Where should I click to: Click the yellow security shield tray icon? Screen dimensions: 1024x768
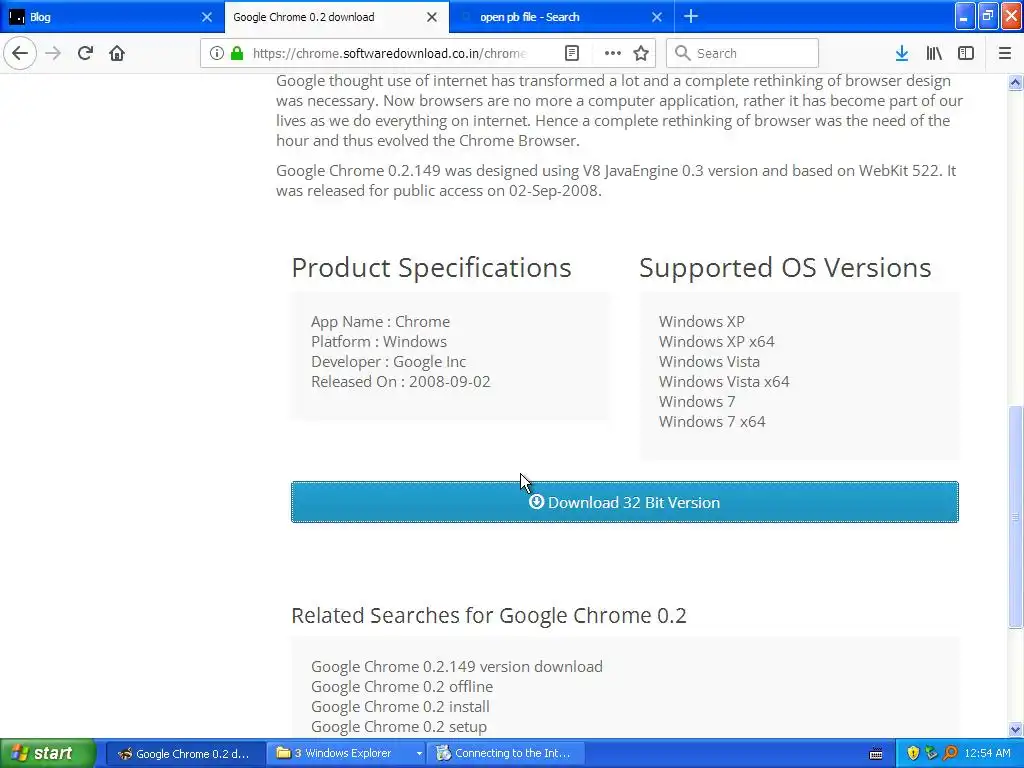(x=913, y=753)
